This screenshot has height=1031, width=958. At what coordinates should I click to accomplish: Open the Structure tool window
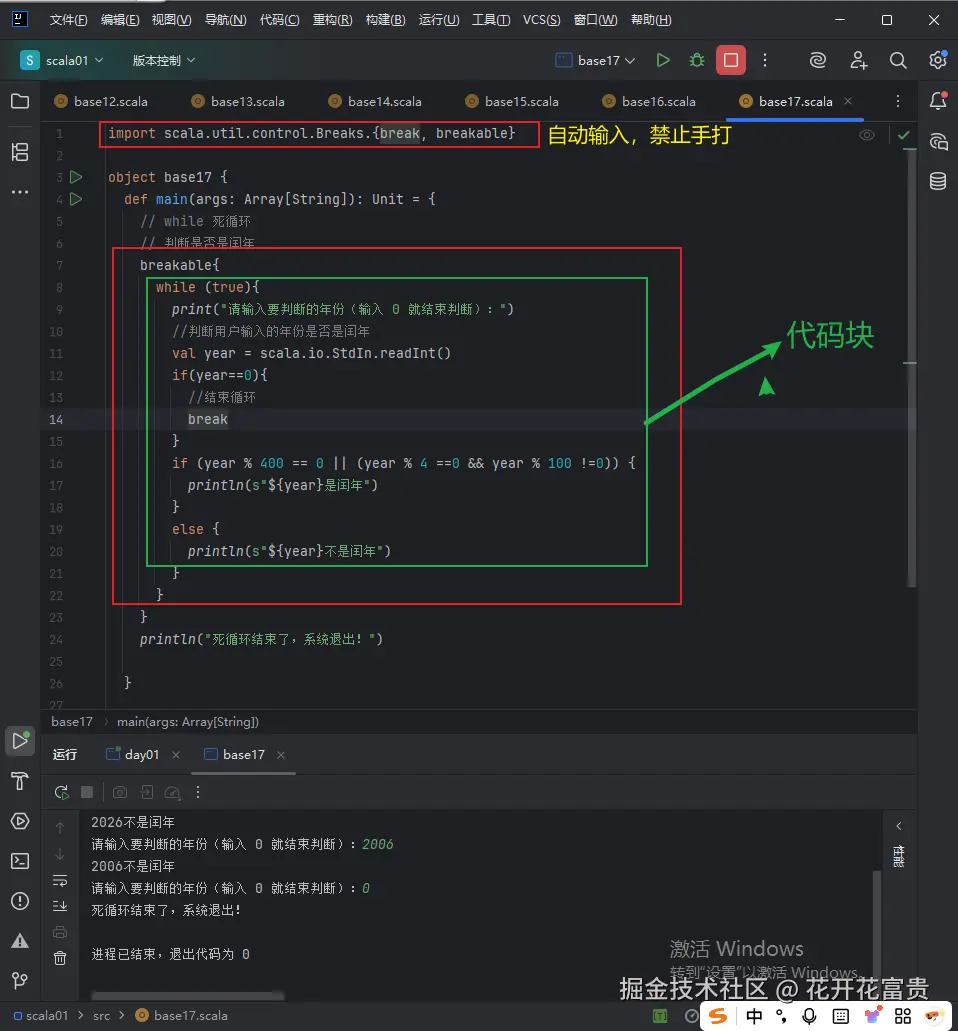click(20, 152)
